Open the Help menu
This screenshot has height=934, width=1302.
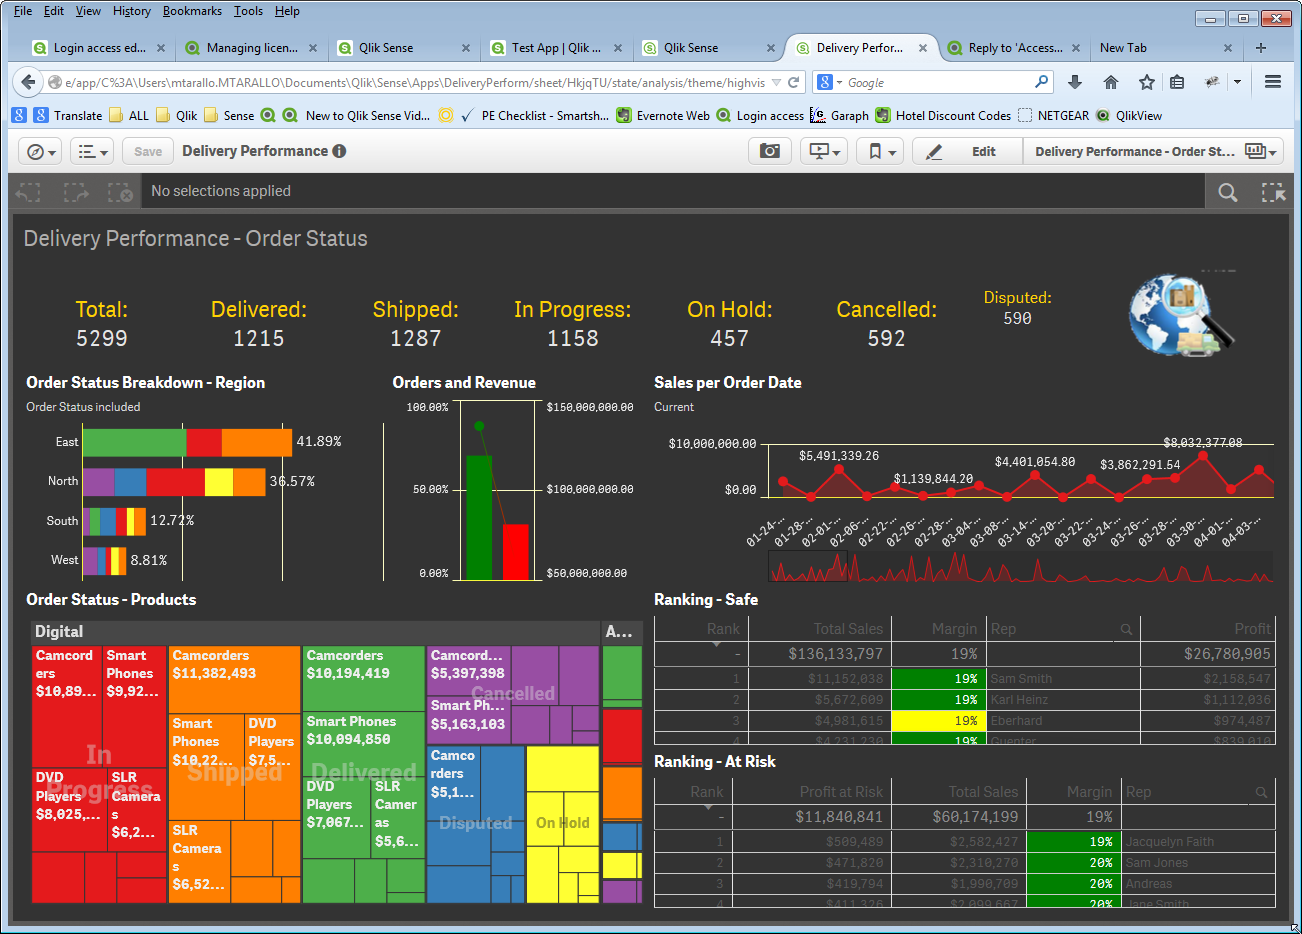point(287,11)
